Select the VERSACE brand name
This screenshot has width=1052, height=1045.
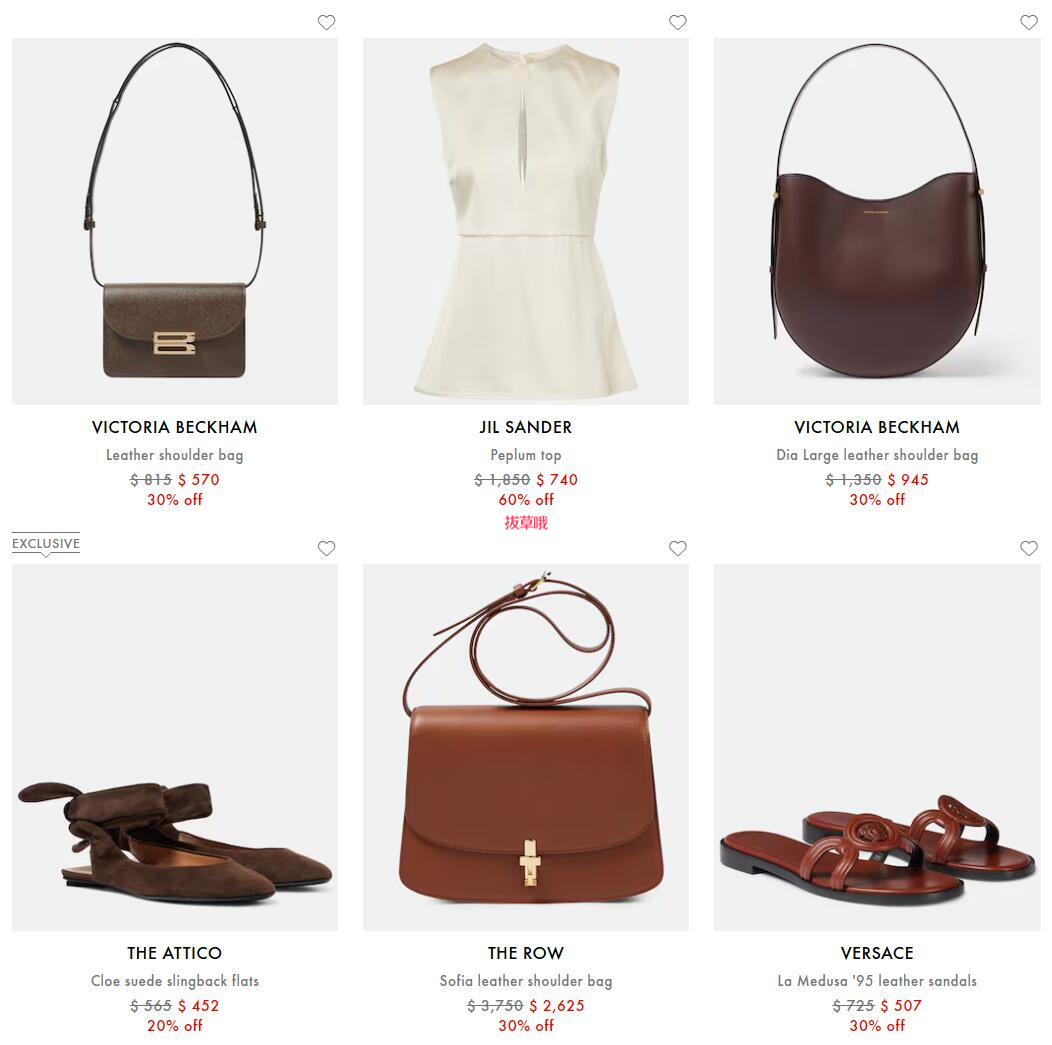pyautogui.click(x=877, y=953)
